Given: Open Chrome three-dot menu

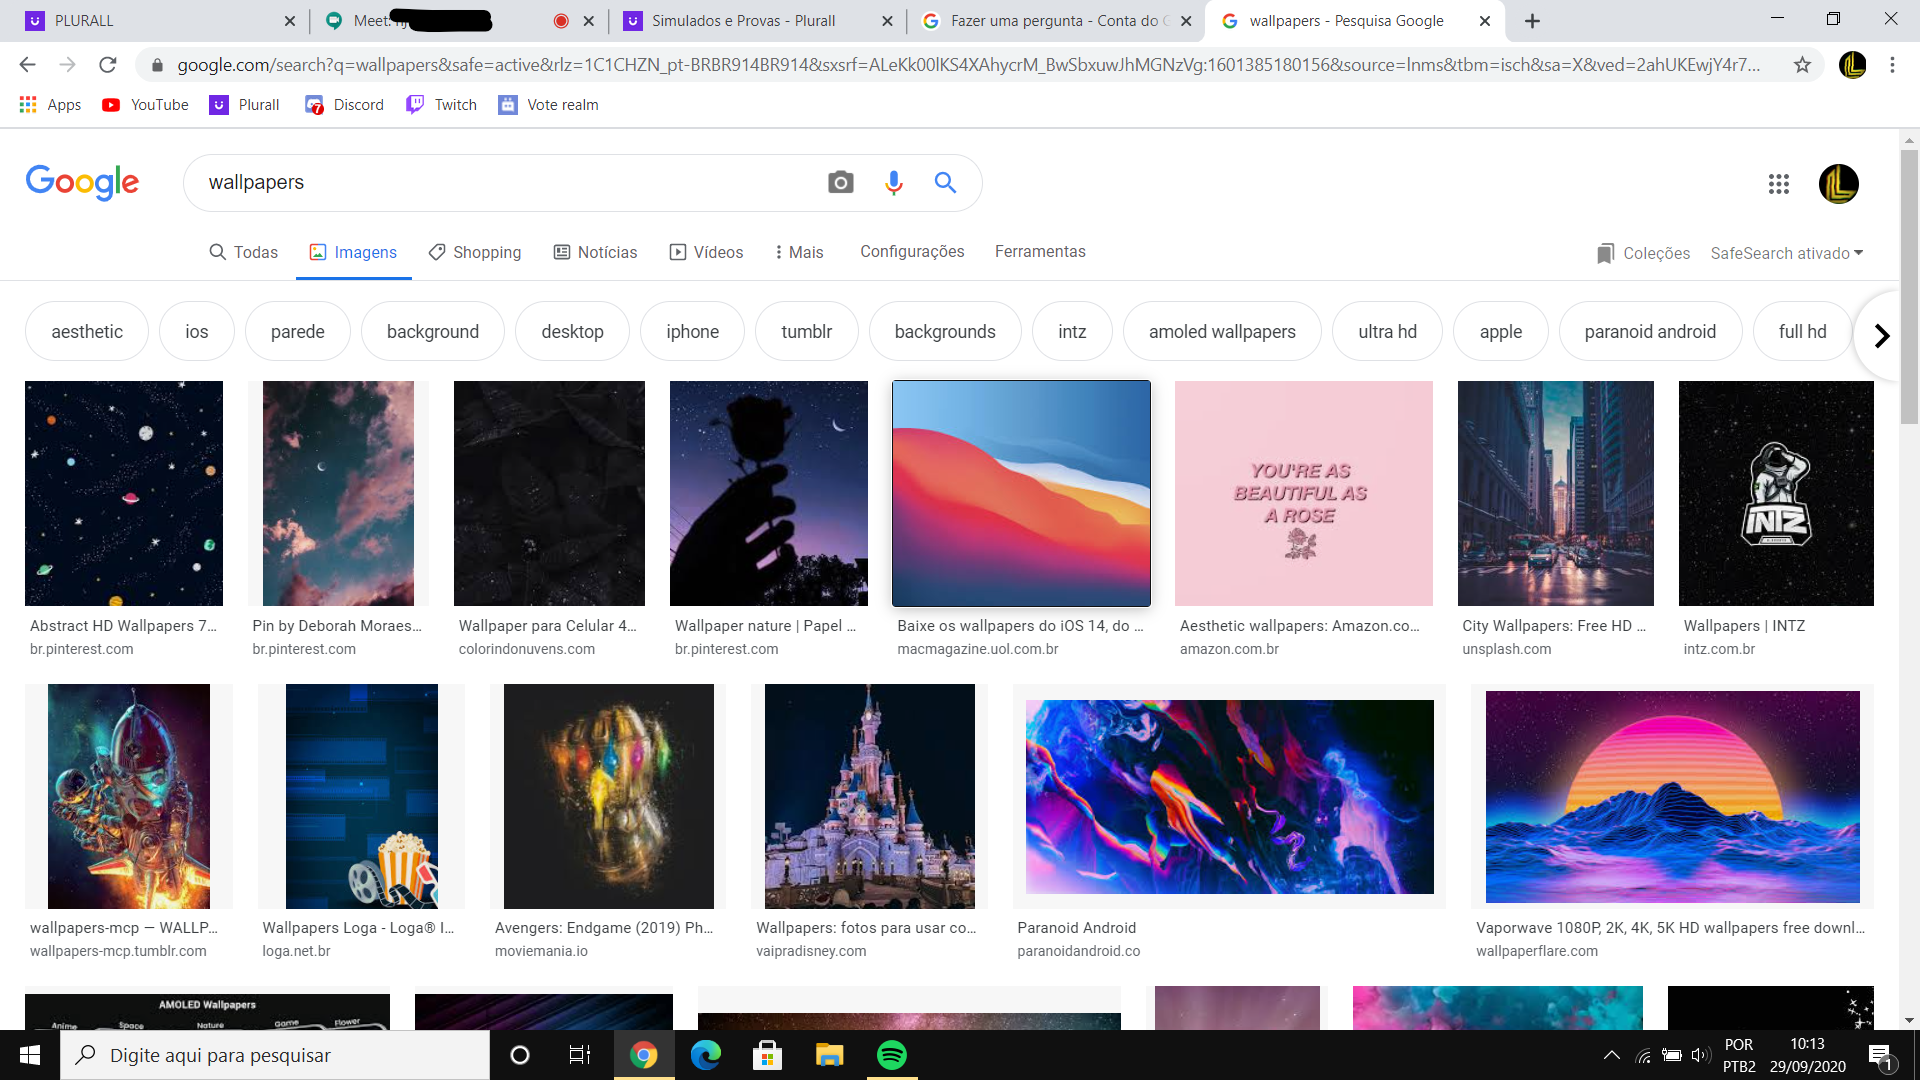Looking at the screenshot, I should pos(1892,65).
